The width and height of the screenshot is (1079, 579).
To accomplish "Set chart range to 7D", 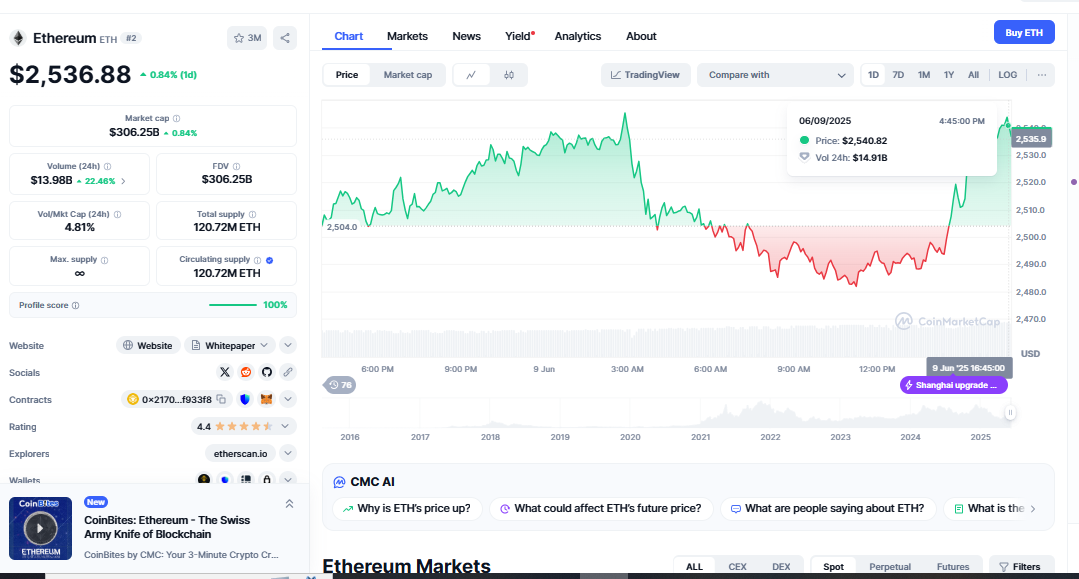I will pyautogui.click(x=898, y=75).
